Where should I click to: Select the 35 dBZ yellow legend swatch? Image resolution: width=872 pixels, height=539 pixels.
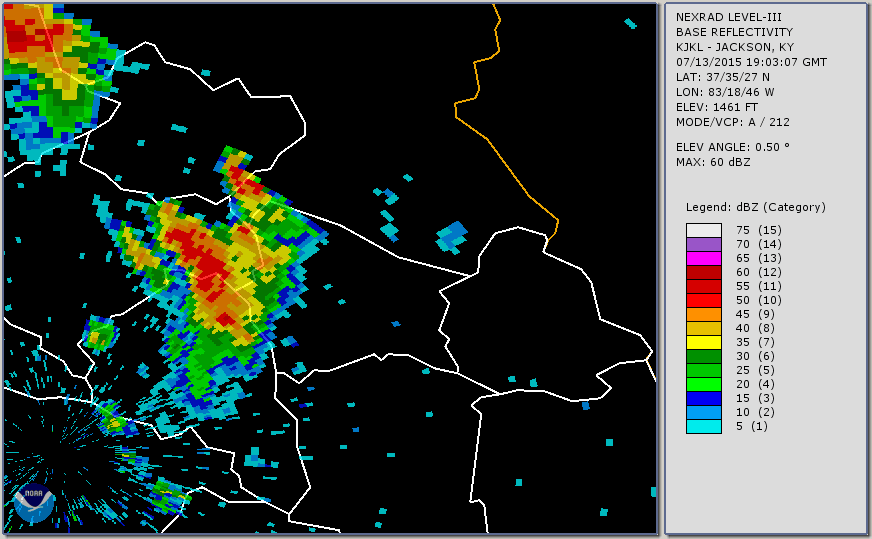[x=703, y=342]
